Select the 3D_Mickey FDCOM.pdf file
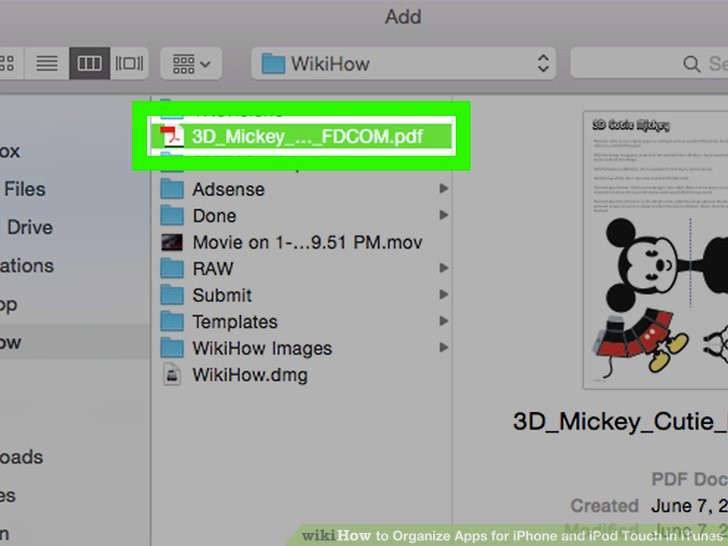This screenshot has width=728, height=546. pos(301,136)
